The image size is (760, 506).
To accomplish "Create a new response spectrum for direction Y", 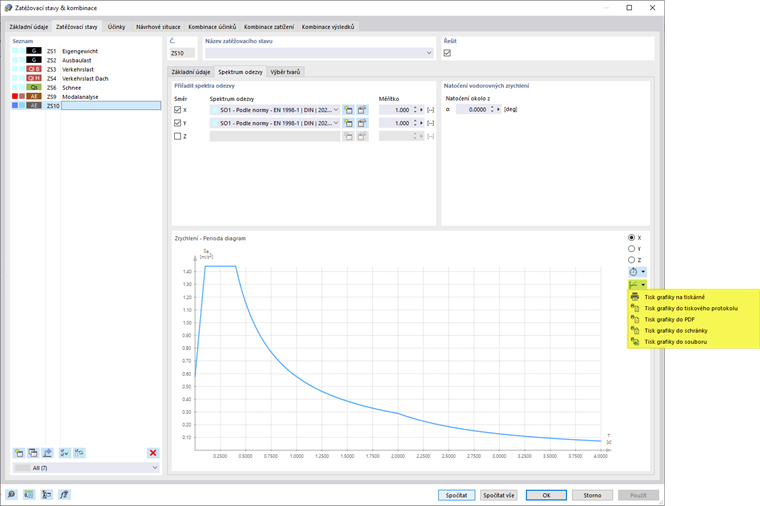I will pyautogui.click(x=348, y=123).
